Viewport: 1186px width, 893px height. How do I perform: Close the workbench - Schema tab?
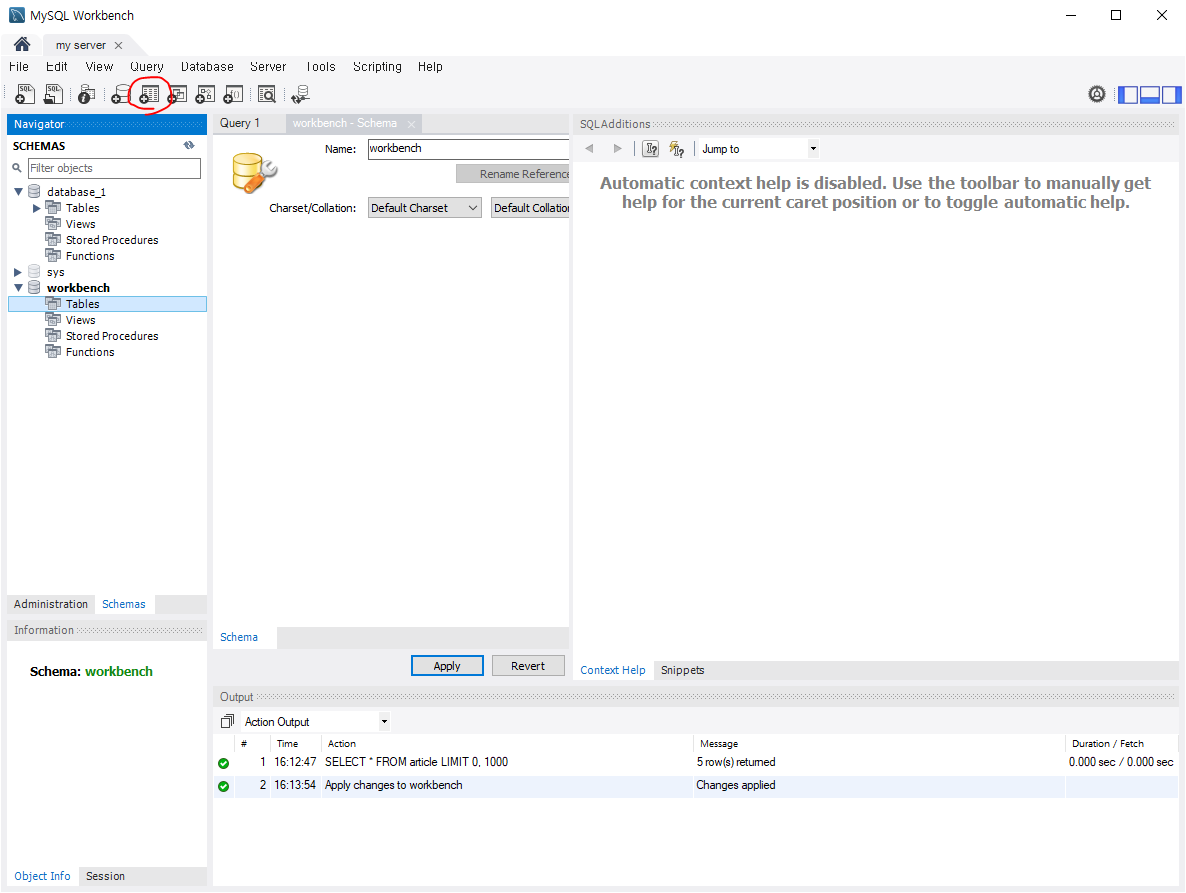click(411, 124)
